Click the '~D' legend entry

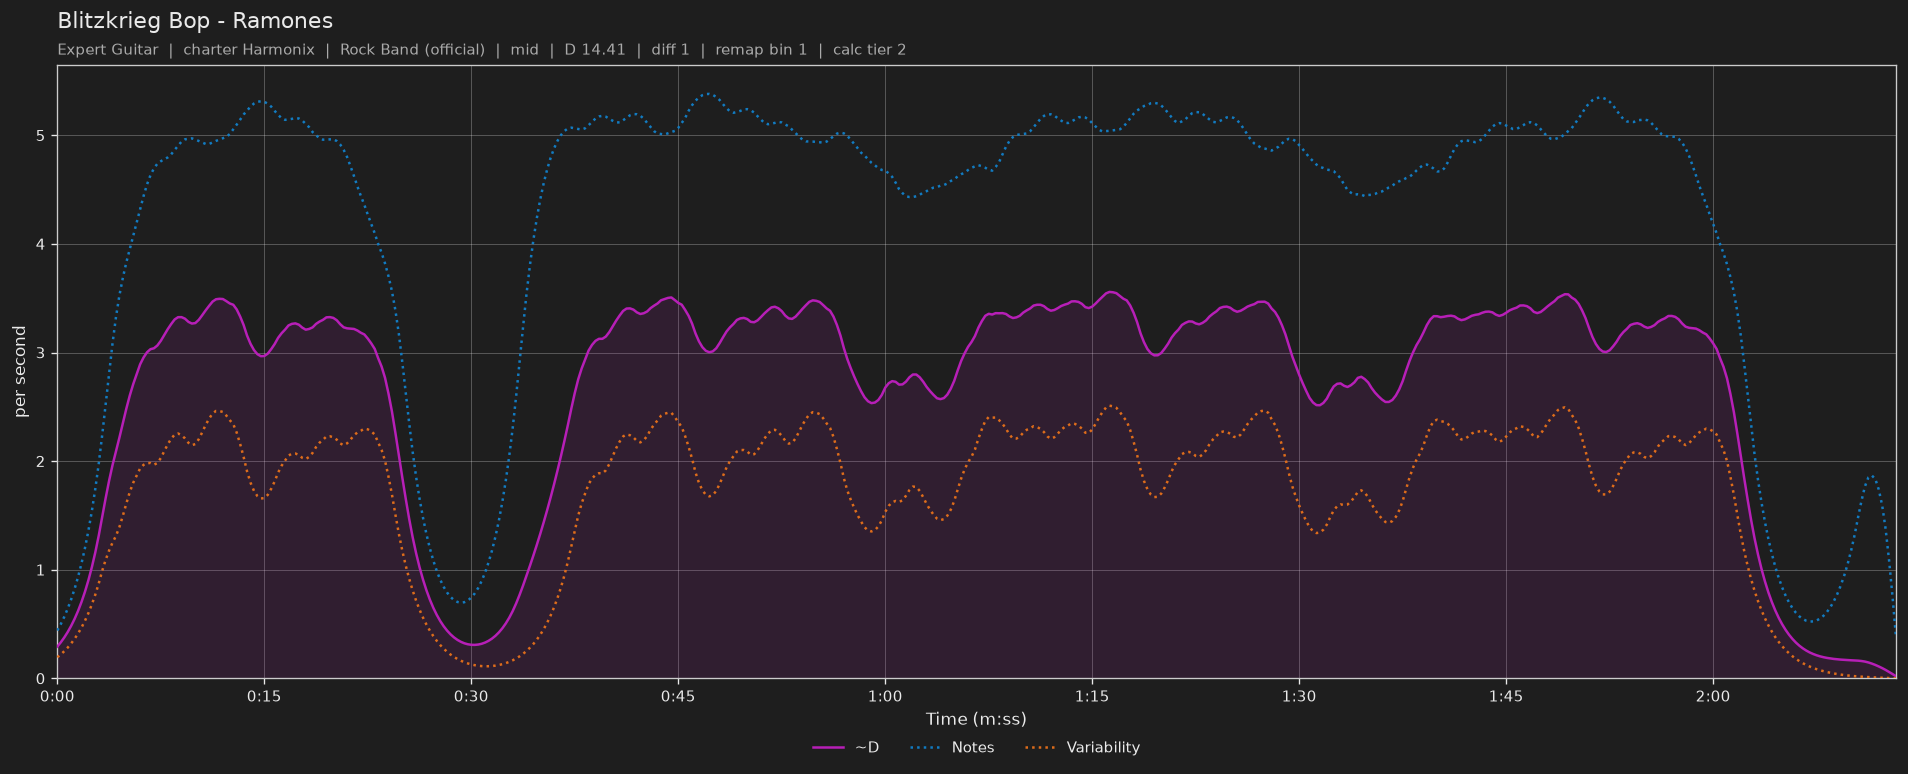pos(846,748)
